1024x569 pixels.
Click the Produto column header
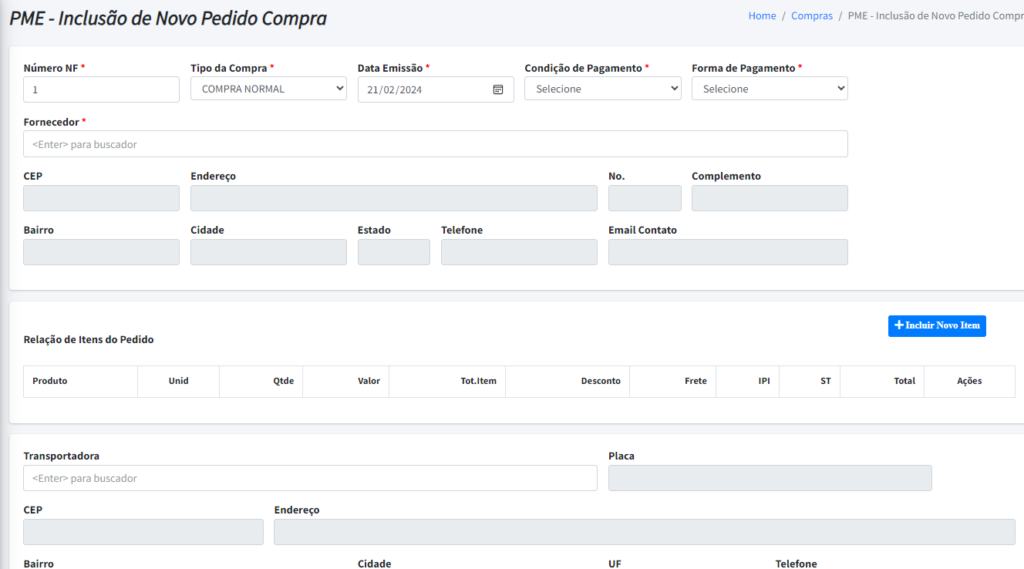[x=50, y=381]
